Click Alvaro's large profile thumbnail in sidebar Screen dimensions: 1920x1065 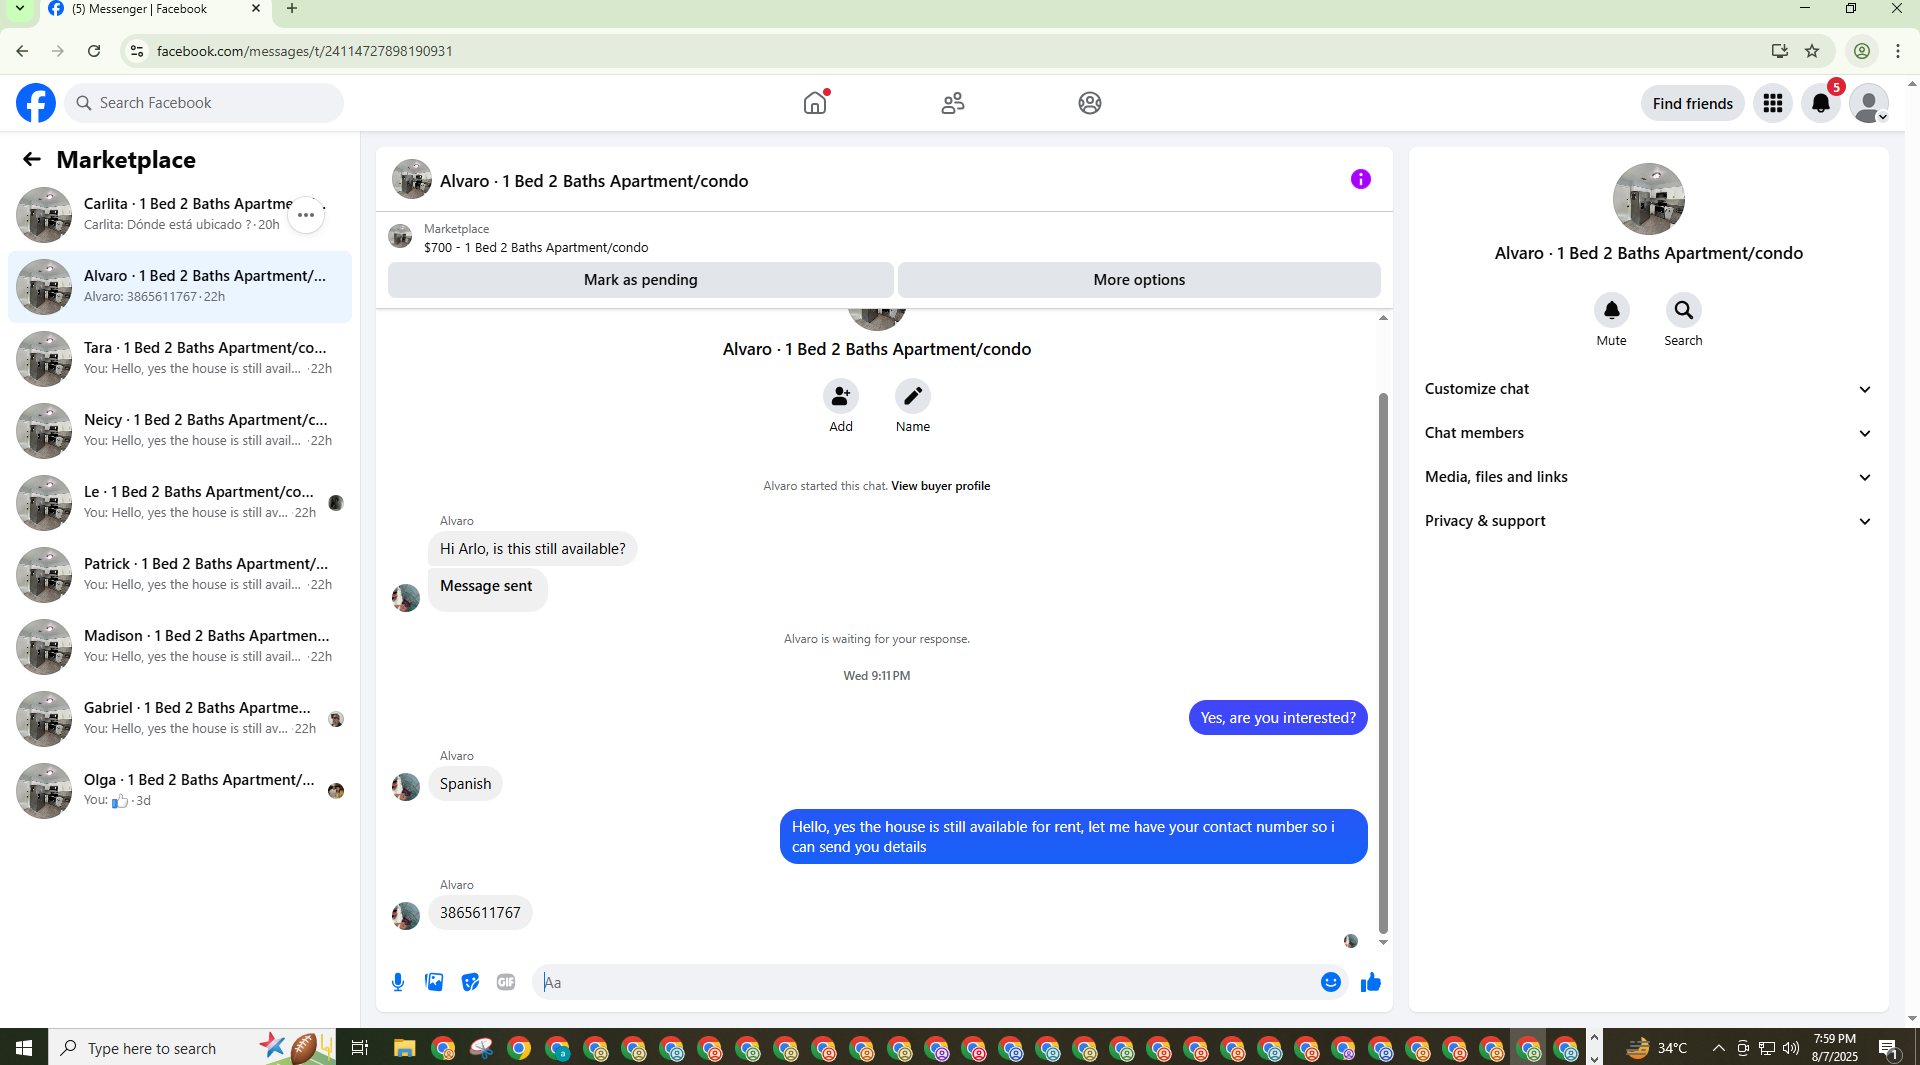coord(1648,199)
